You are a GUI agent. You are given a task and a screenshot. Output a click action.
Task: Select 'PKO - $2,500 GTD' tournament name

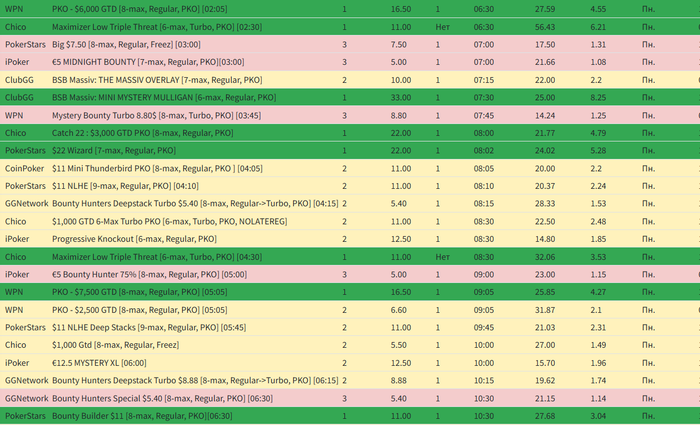tap(139, 310)
